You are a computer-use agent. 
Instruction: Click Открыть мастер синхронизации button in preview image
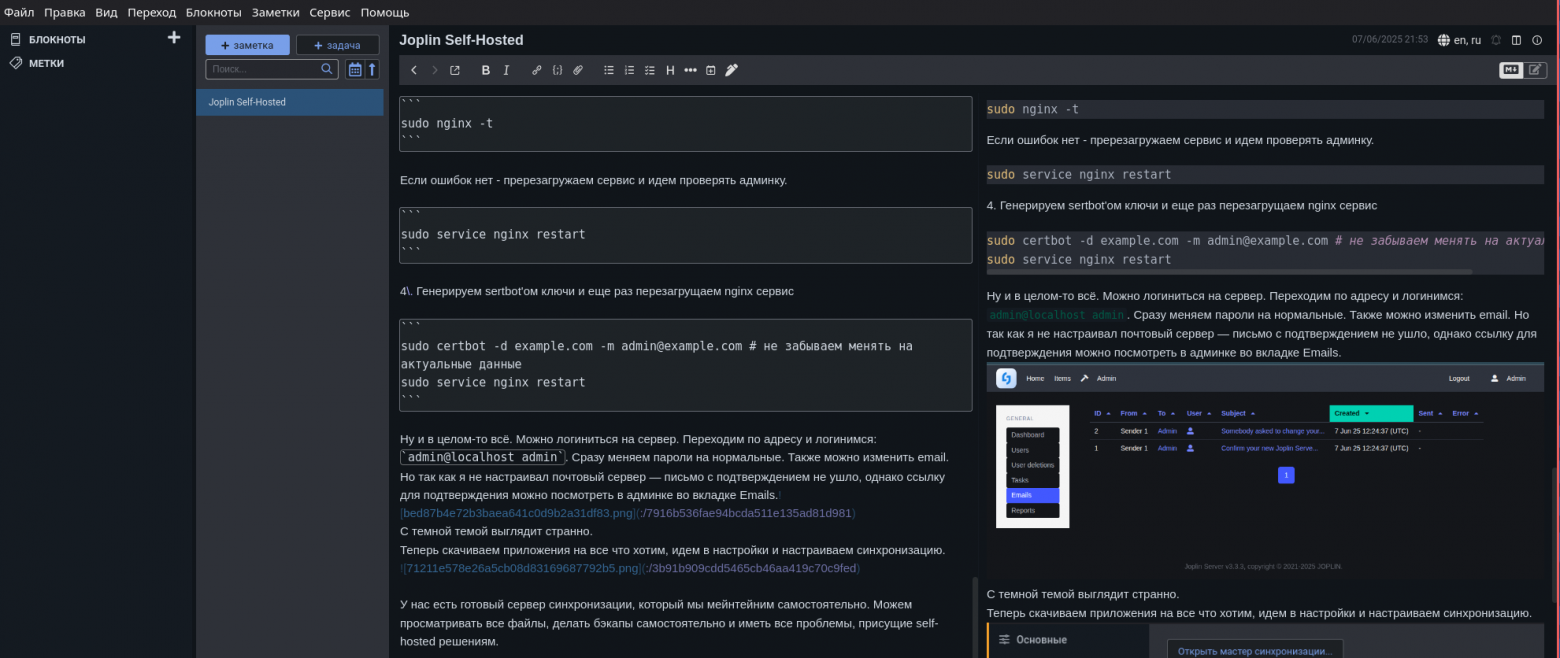coord(1255,650)
